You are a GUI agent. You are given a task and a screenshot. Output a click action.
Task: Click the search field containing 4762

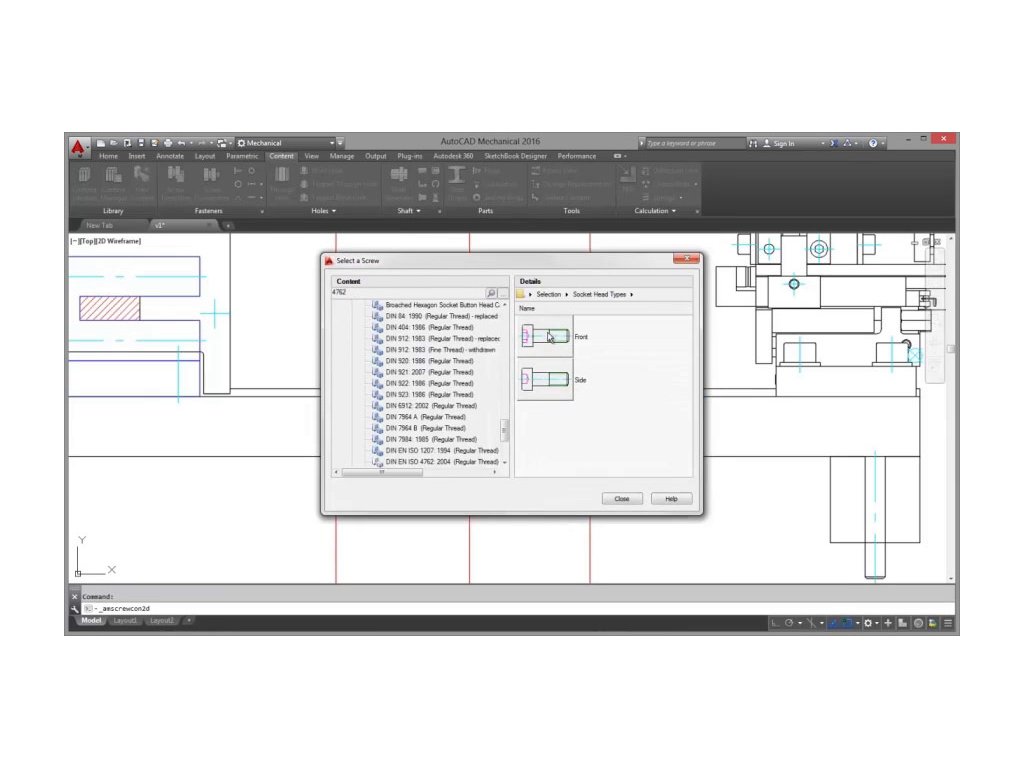click(x=408, y=293)
